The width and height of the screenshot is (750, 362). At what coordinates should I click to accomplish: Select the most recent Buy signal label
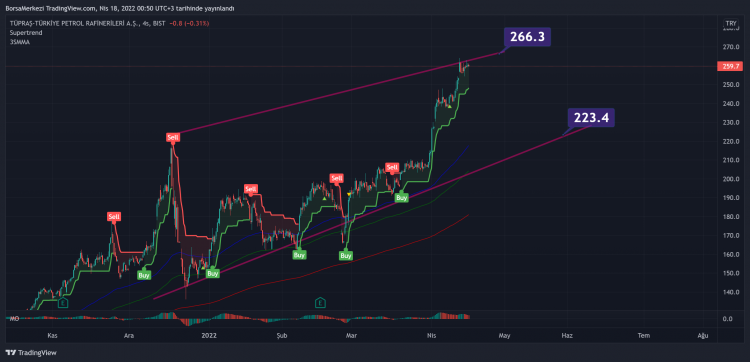click(x=402, y=197)
